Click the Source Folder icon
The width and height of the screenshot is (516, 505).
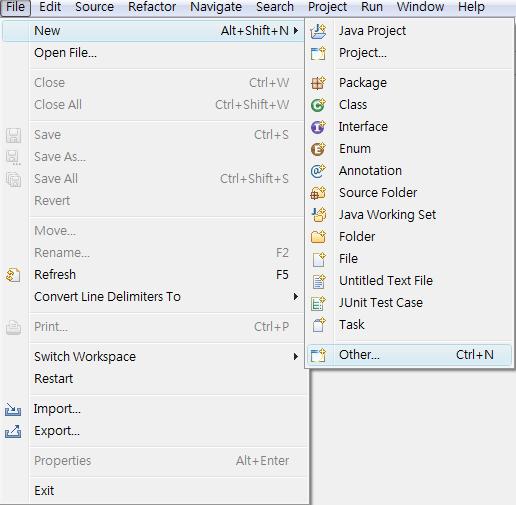tap(318, 193)
